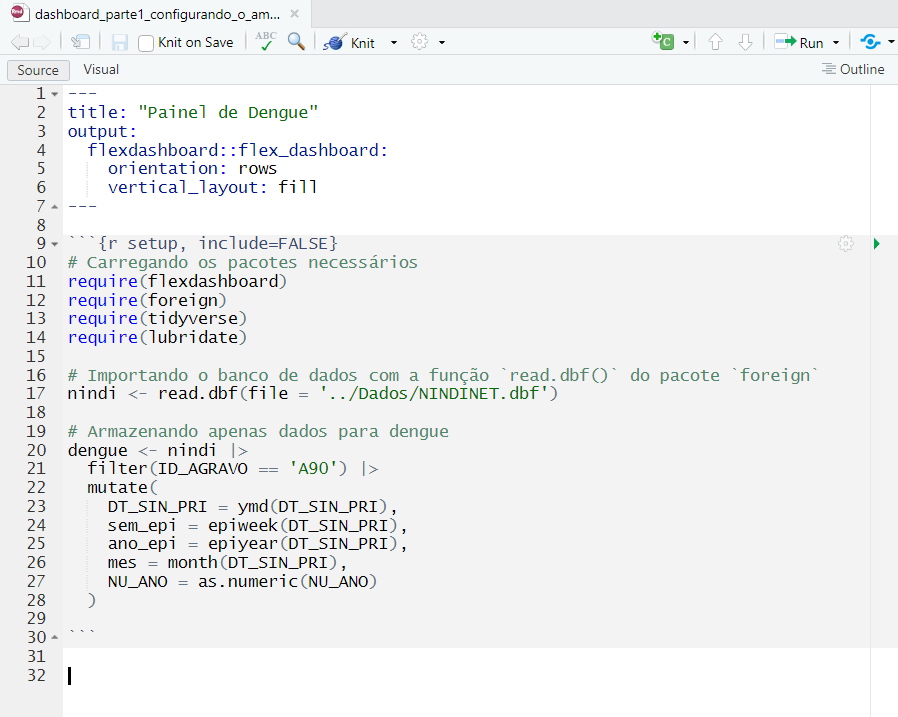The height and width of the screenshot is (717, 898).
Task: Click on require(flexdashboard) line
Action: pyautogui.click(x=177, y=282)
